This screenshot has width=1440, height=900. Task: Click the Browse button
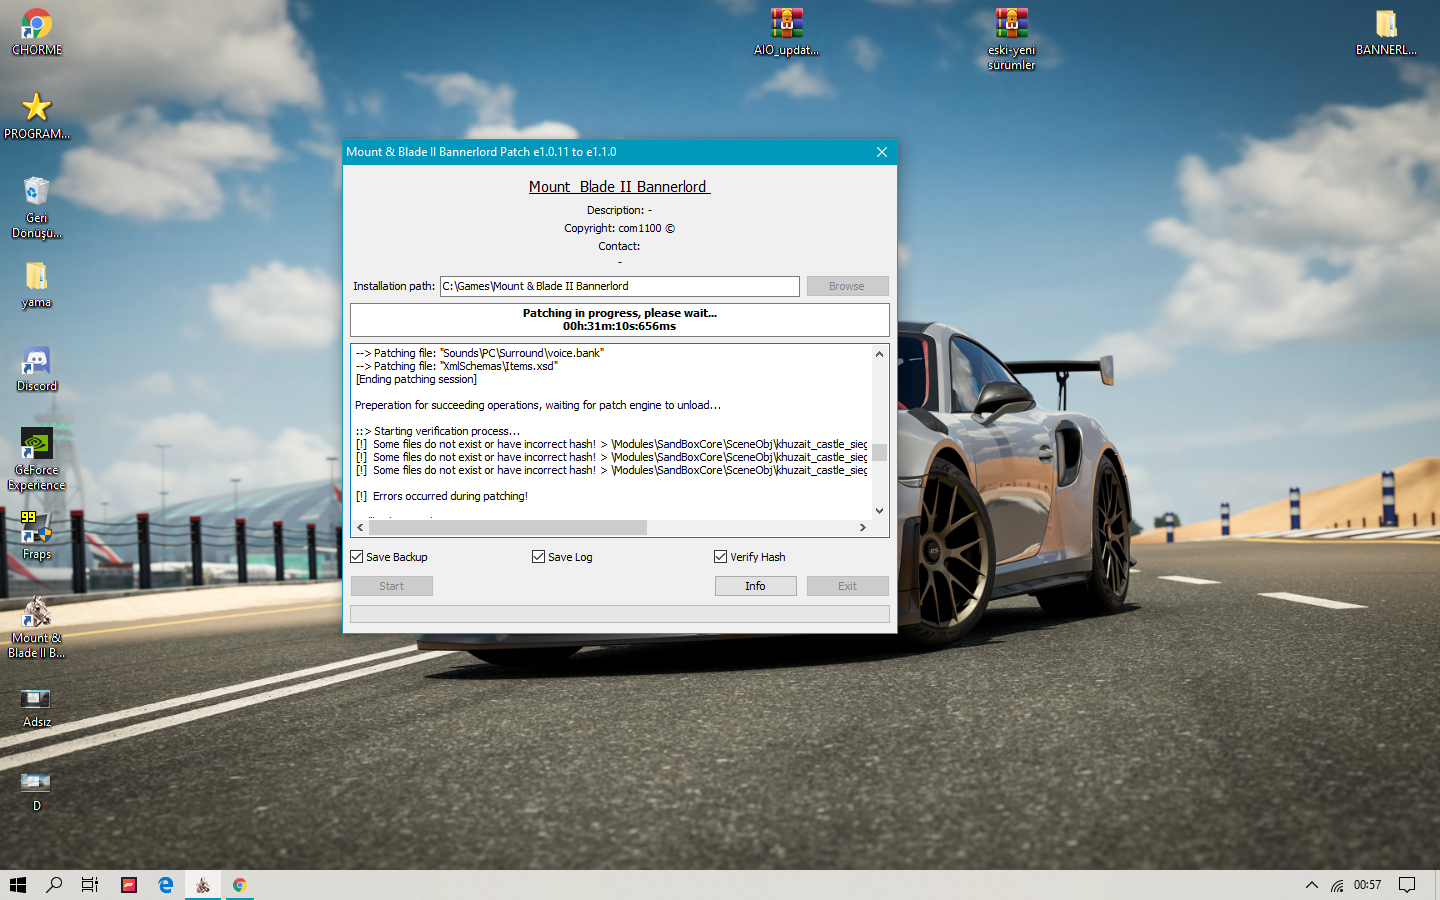(848, 286)
